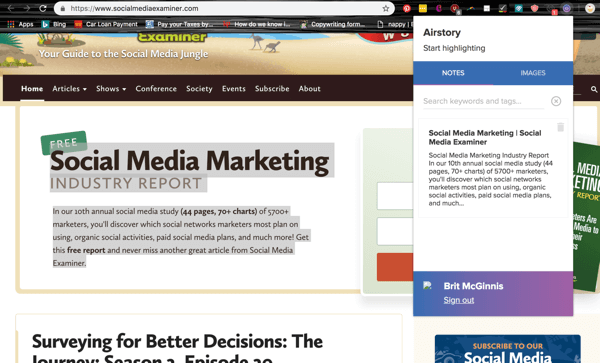This screenshot has height=363, width=600.
Task: Click the Subscribe to our Social Media banner
Action: 507,349
